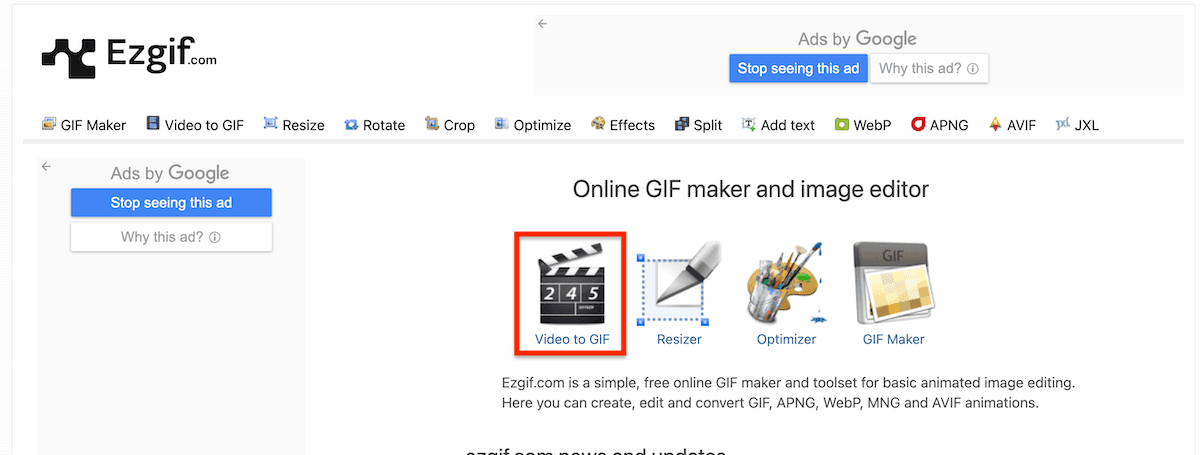Choose Add text from the menu
1200x455 pixels.
(x=778, y=125)
